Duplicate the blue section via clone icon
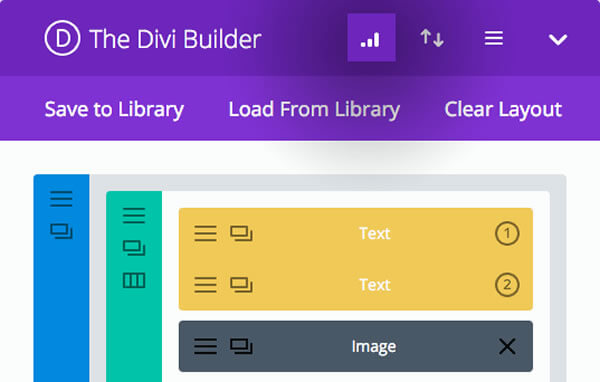Image resolution: width=600 pixels, height=382 pixels. [x=61, y=231]
